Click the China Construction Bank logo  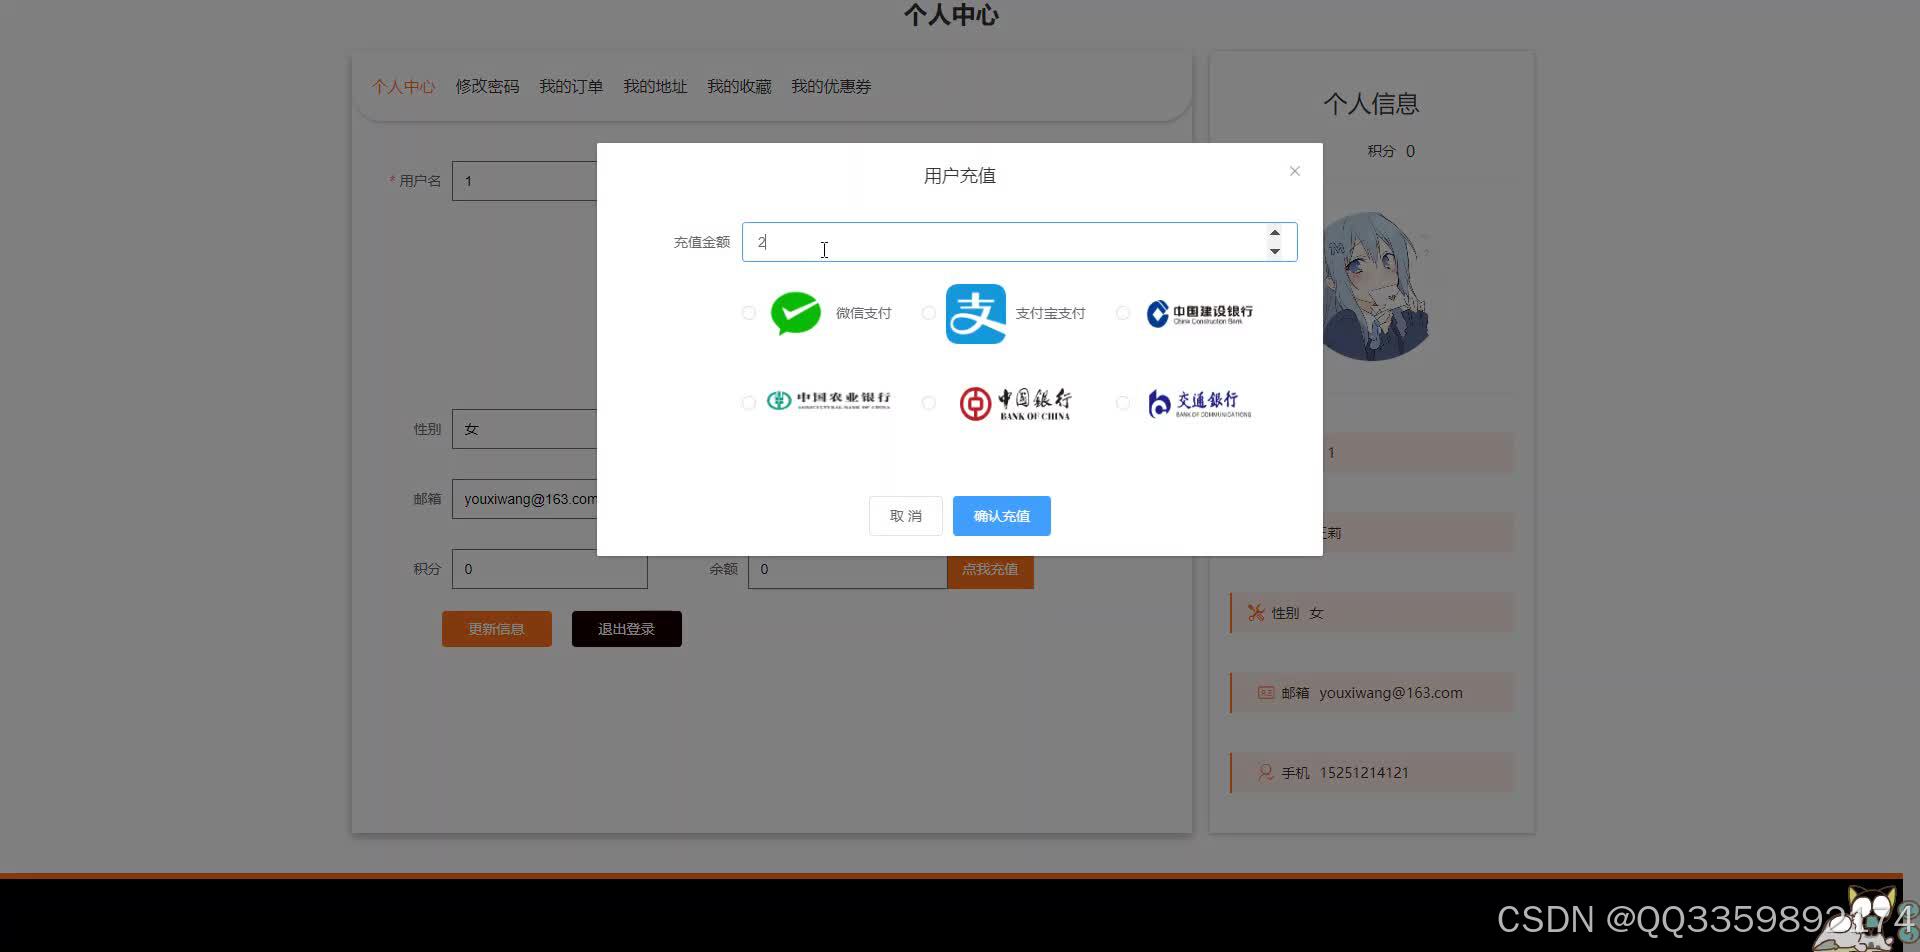point(1199,313)
